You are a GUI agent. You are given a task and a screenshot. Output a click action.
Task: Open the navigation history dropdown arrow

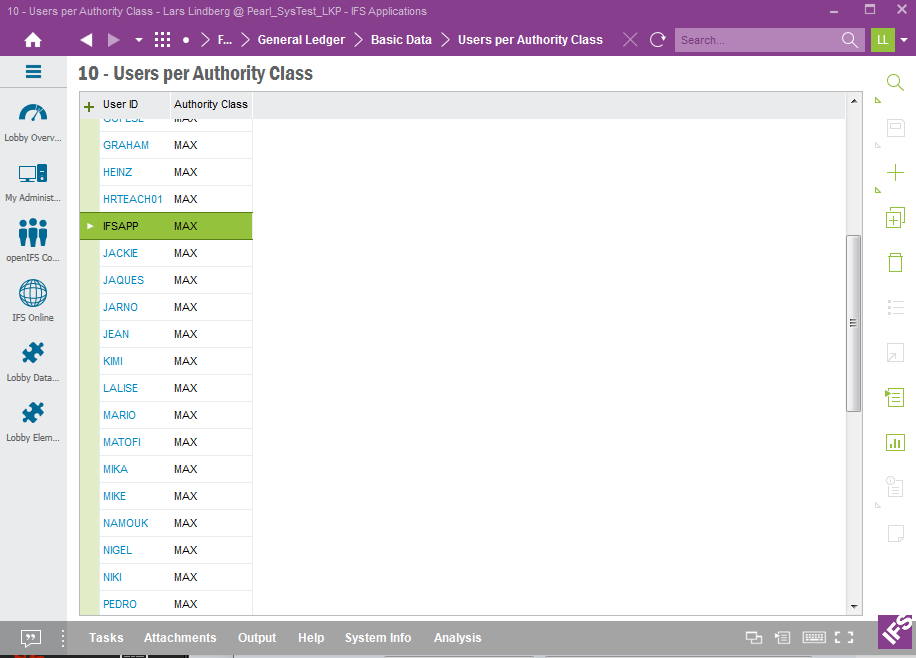[x=138, y=40]
